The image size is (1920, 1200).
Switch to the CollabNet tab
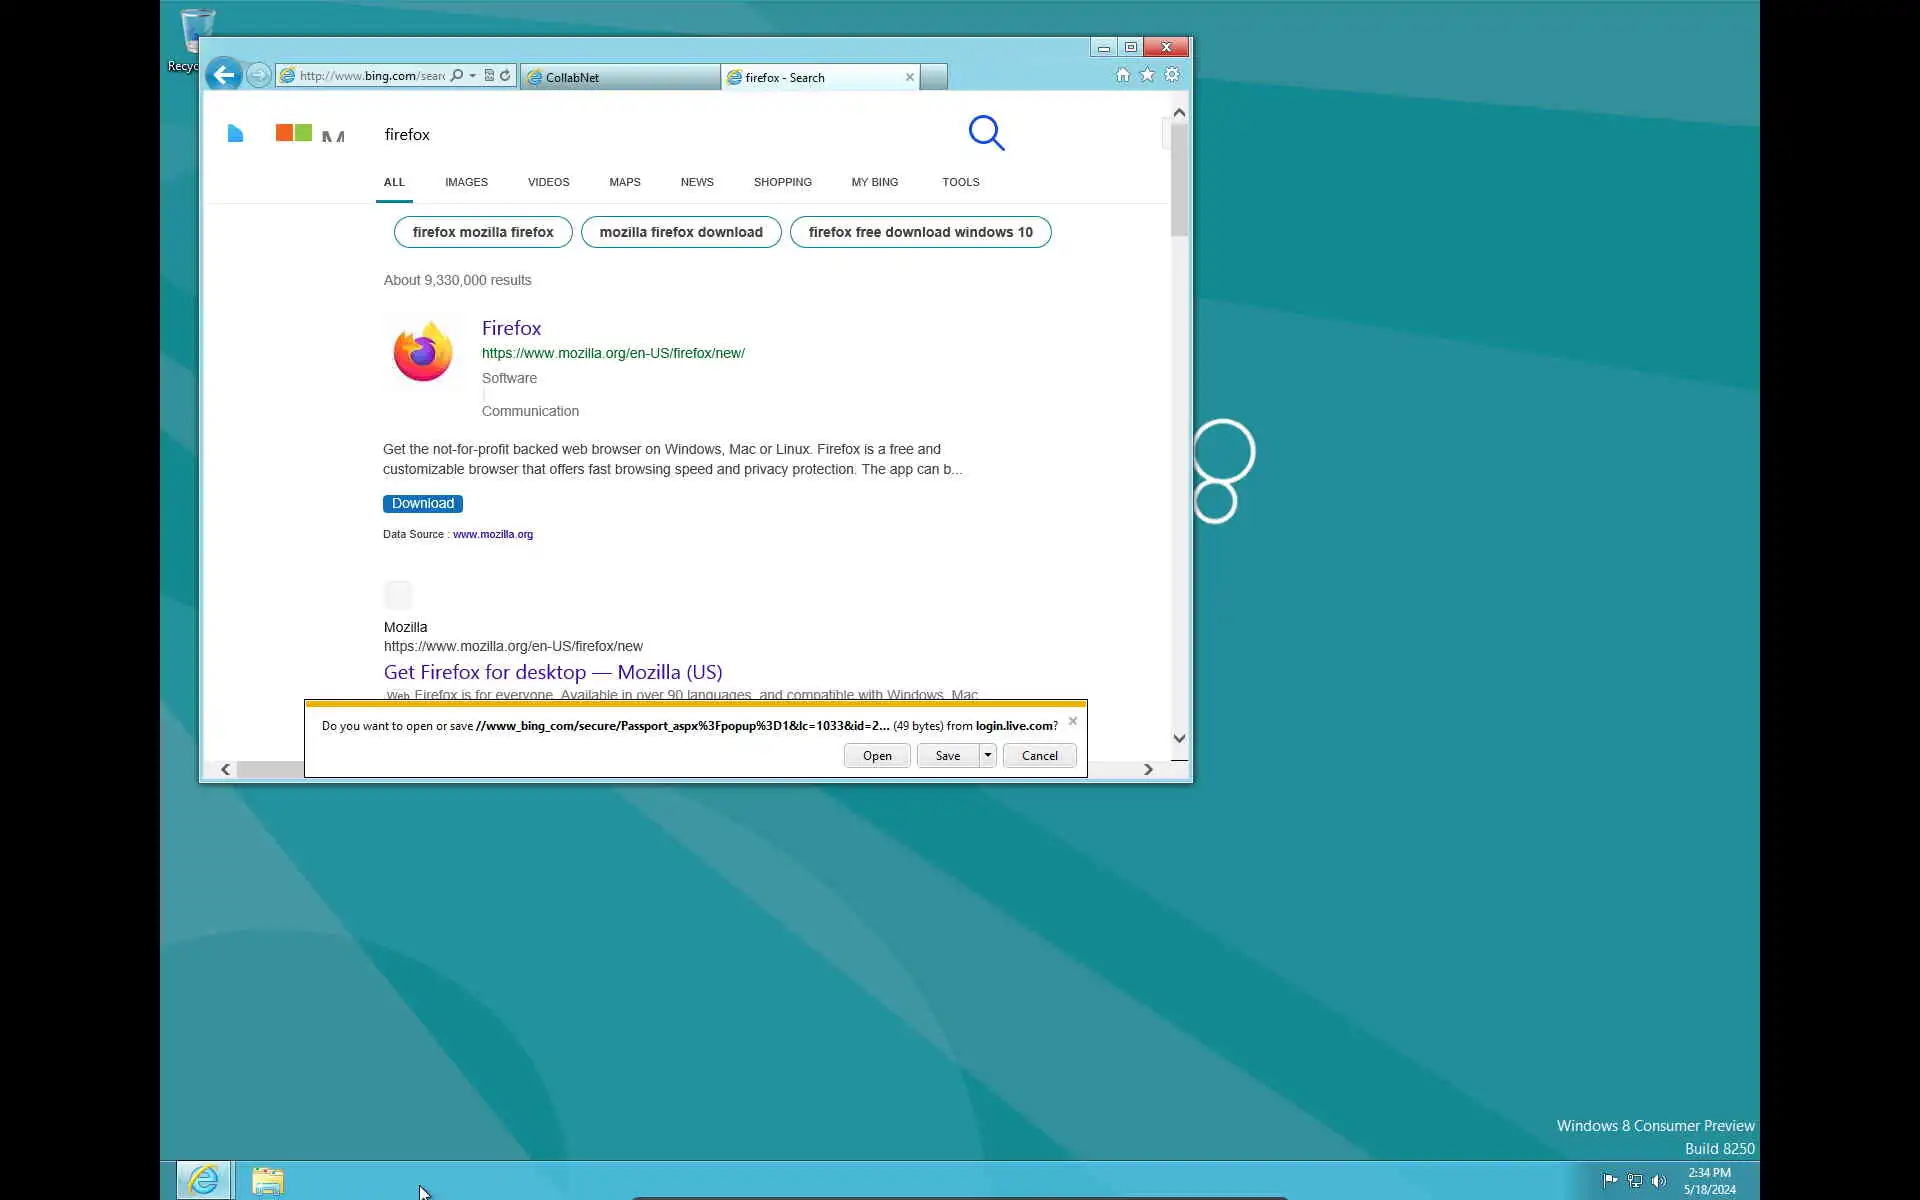point(618,77)
